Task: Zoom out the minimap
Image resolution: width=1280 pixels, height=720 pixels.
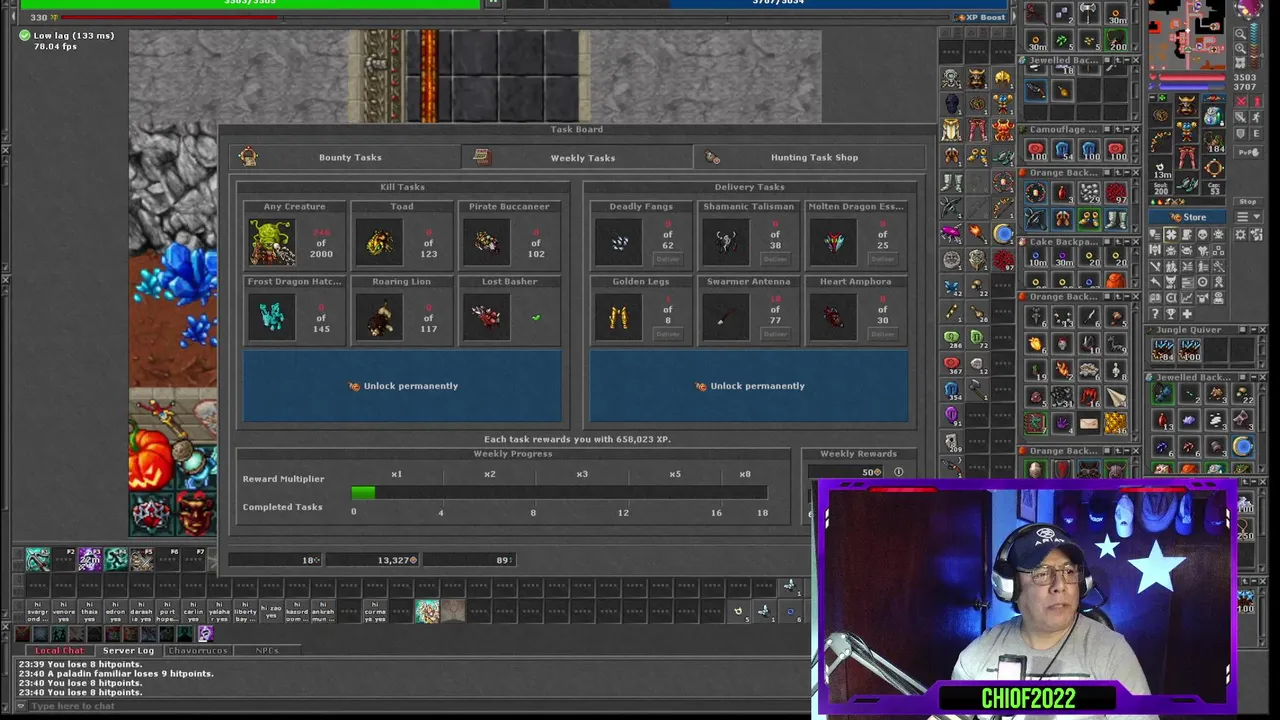Action: point(1240,33)
